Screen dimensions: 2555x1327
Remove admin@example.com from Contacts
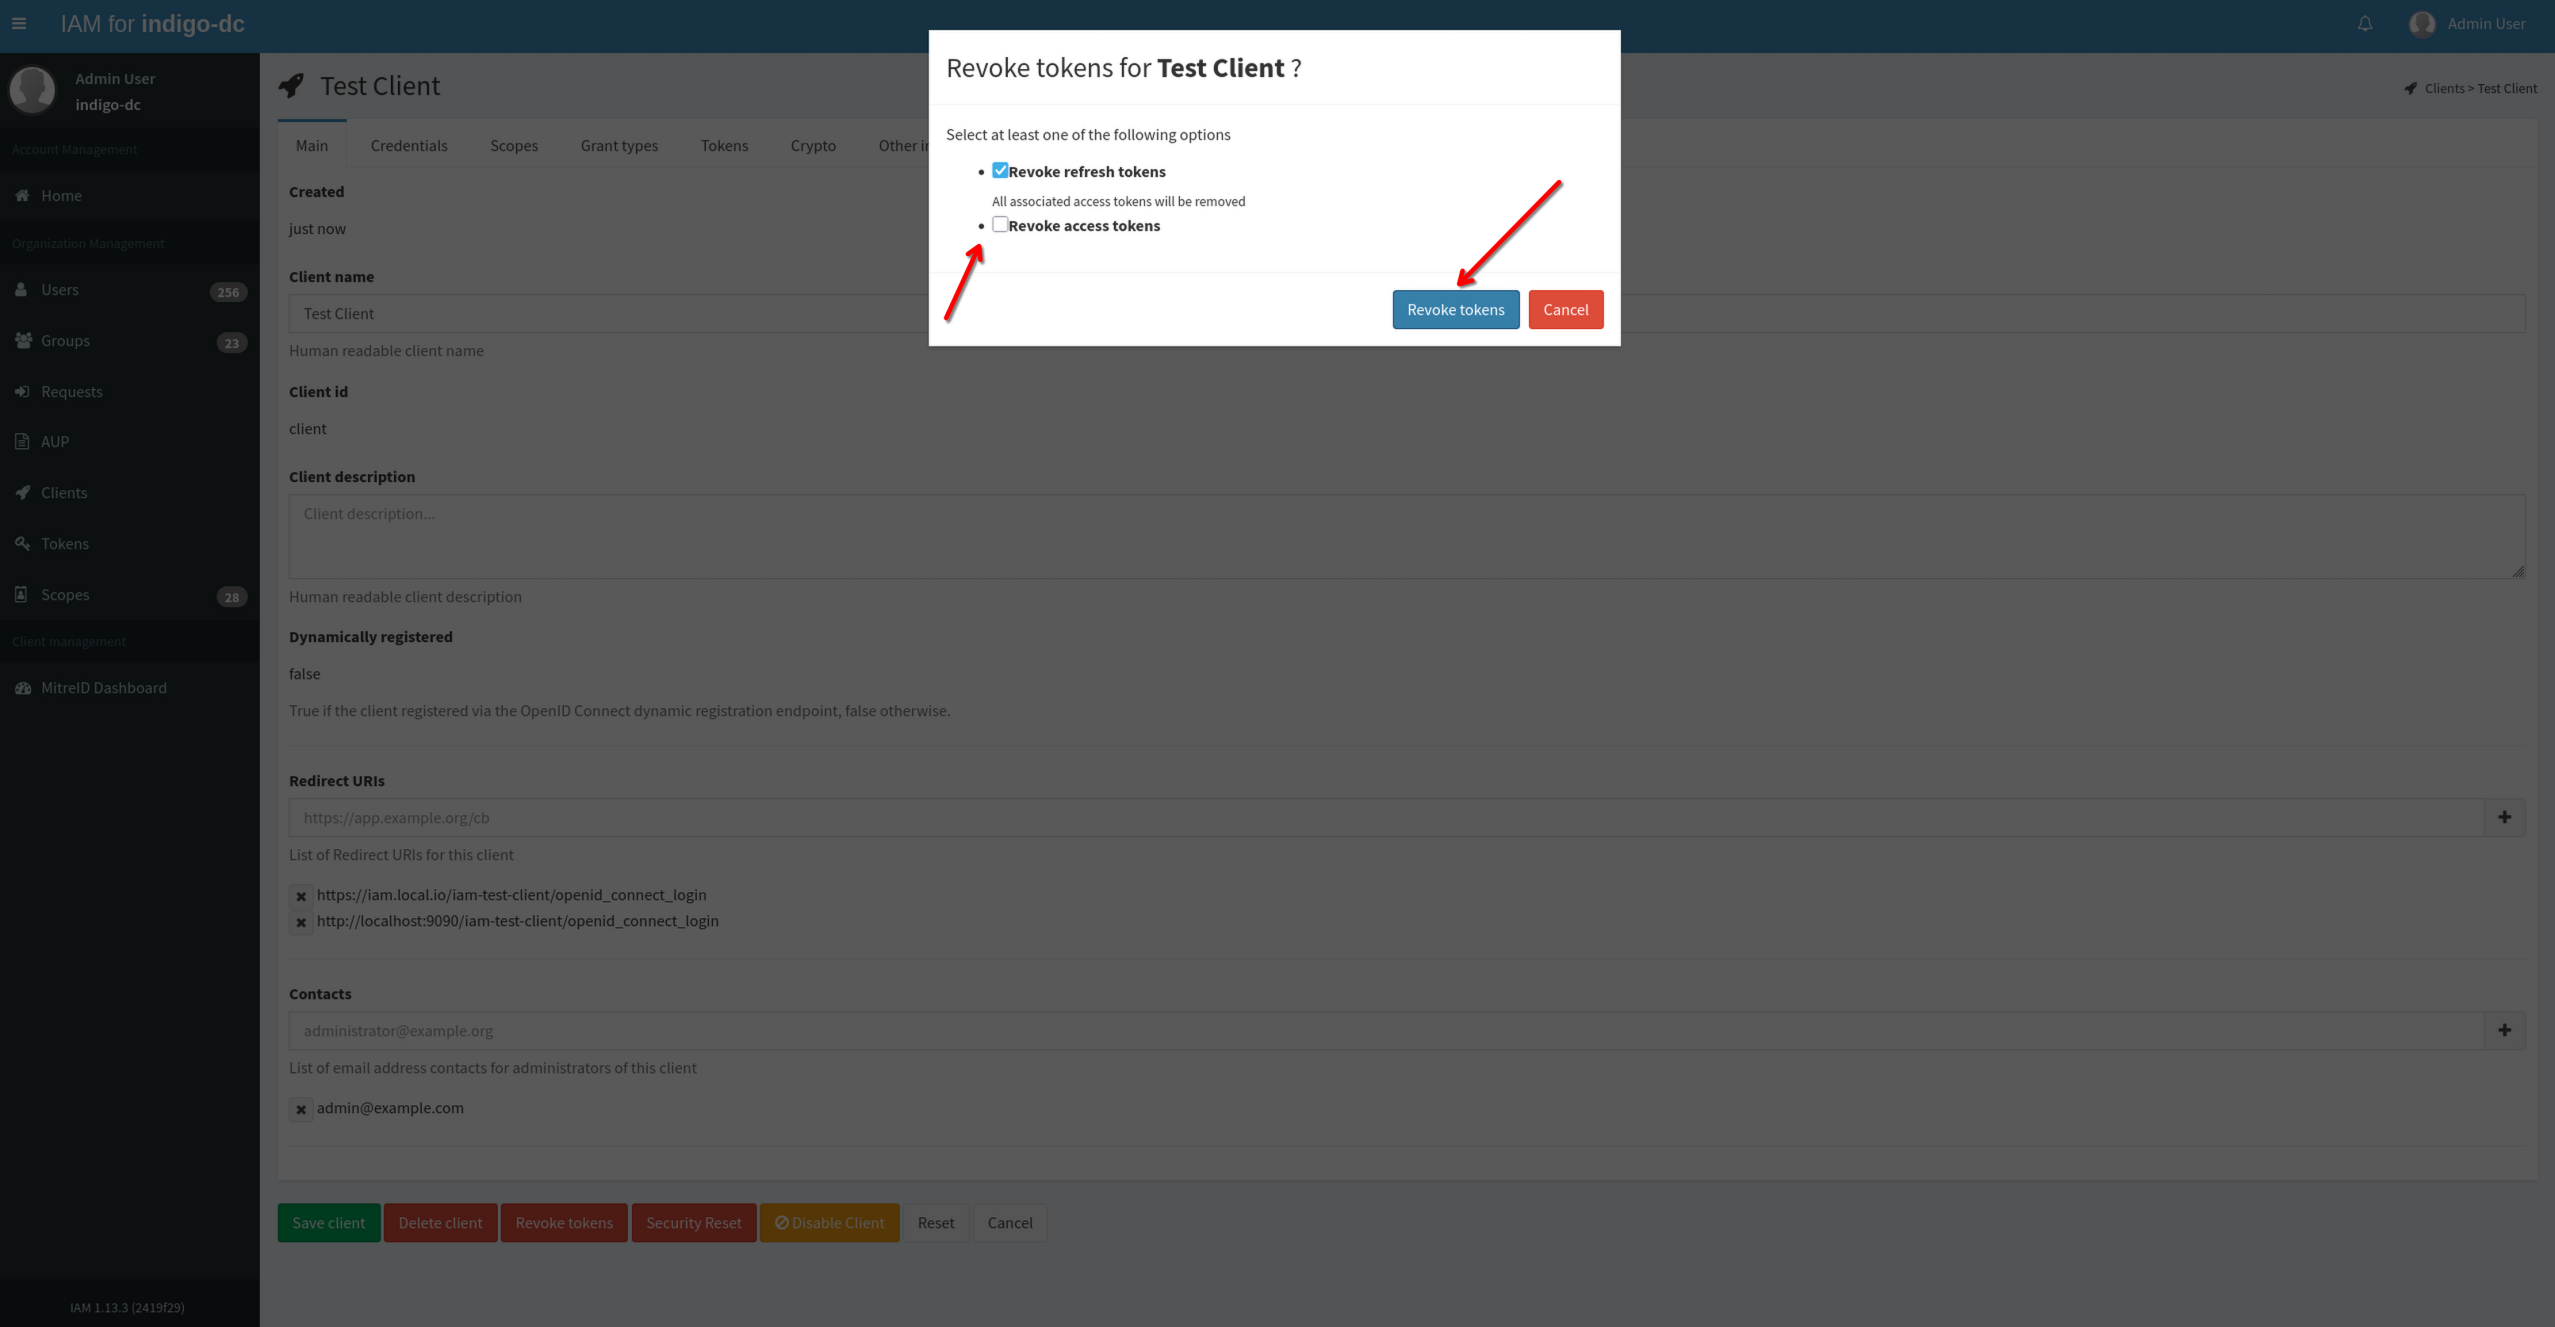pyautogui.click(x=301, y=1109)
